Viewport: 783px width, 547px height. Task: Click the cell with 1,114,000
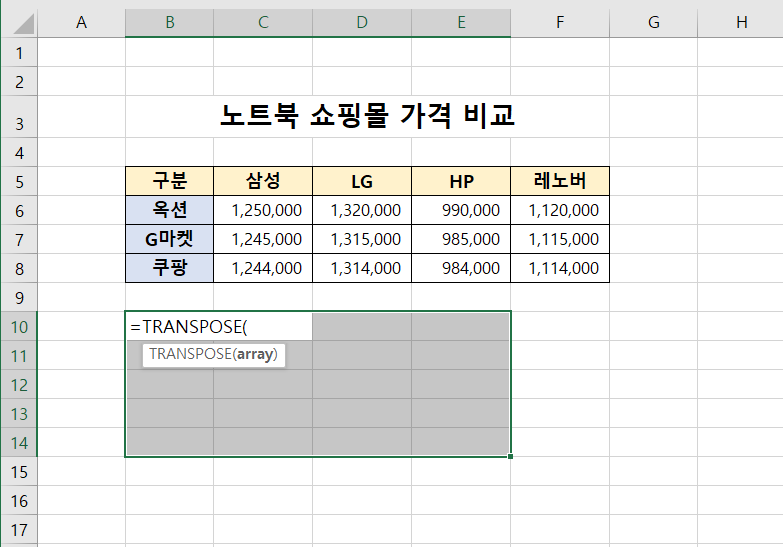coord(560,268)
